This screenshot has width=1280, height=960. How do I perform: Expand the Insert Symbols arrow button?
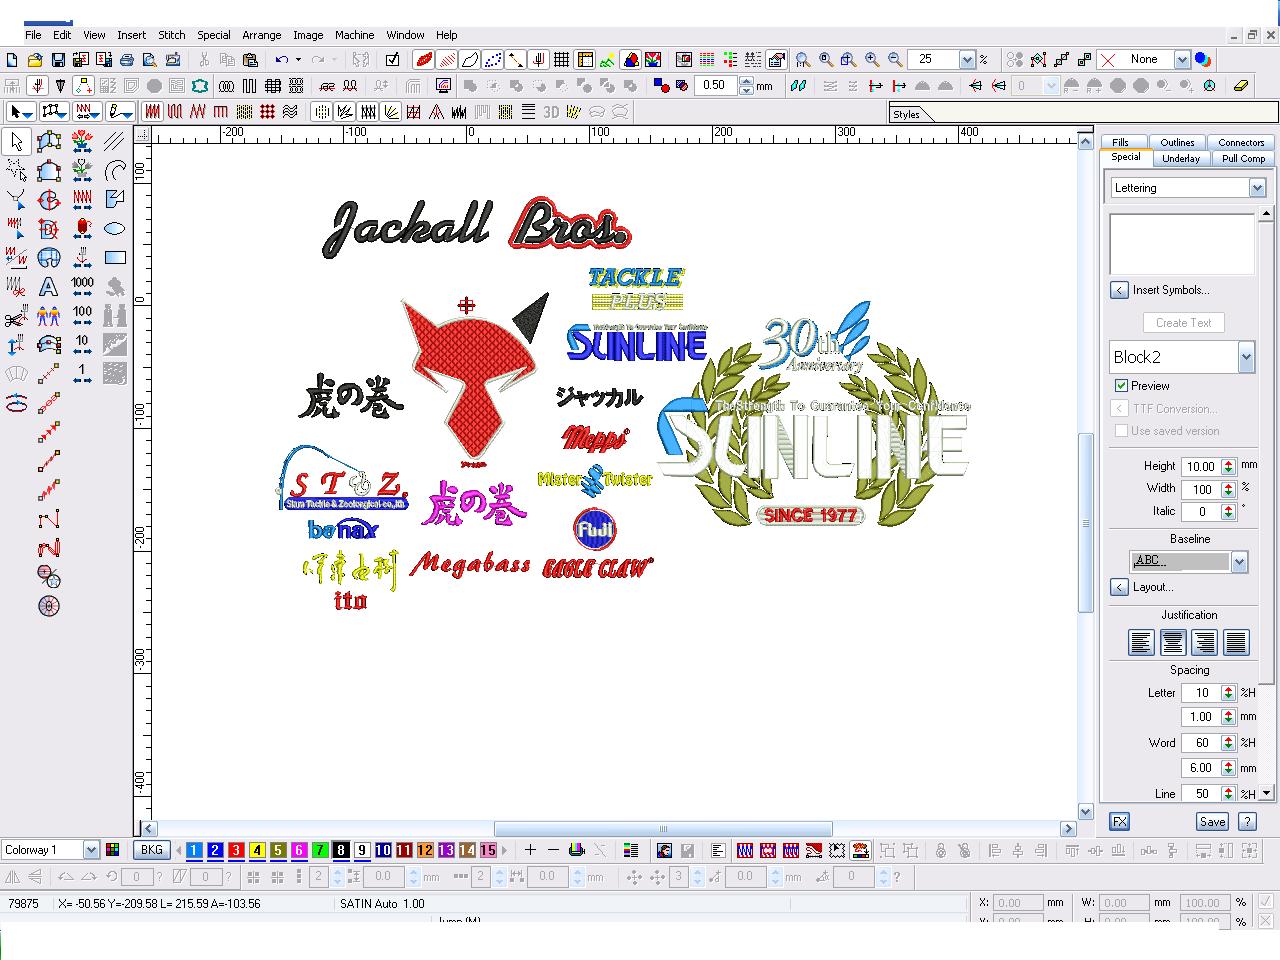point(1119,290)
